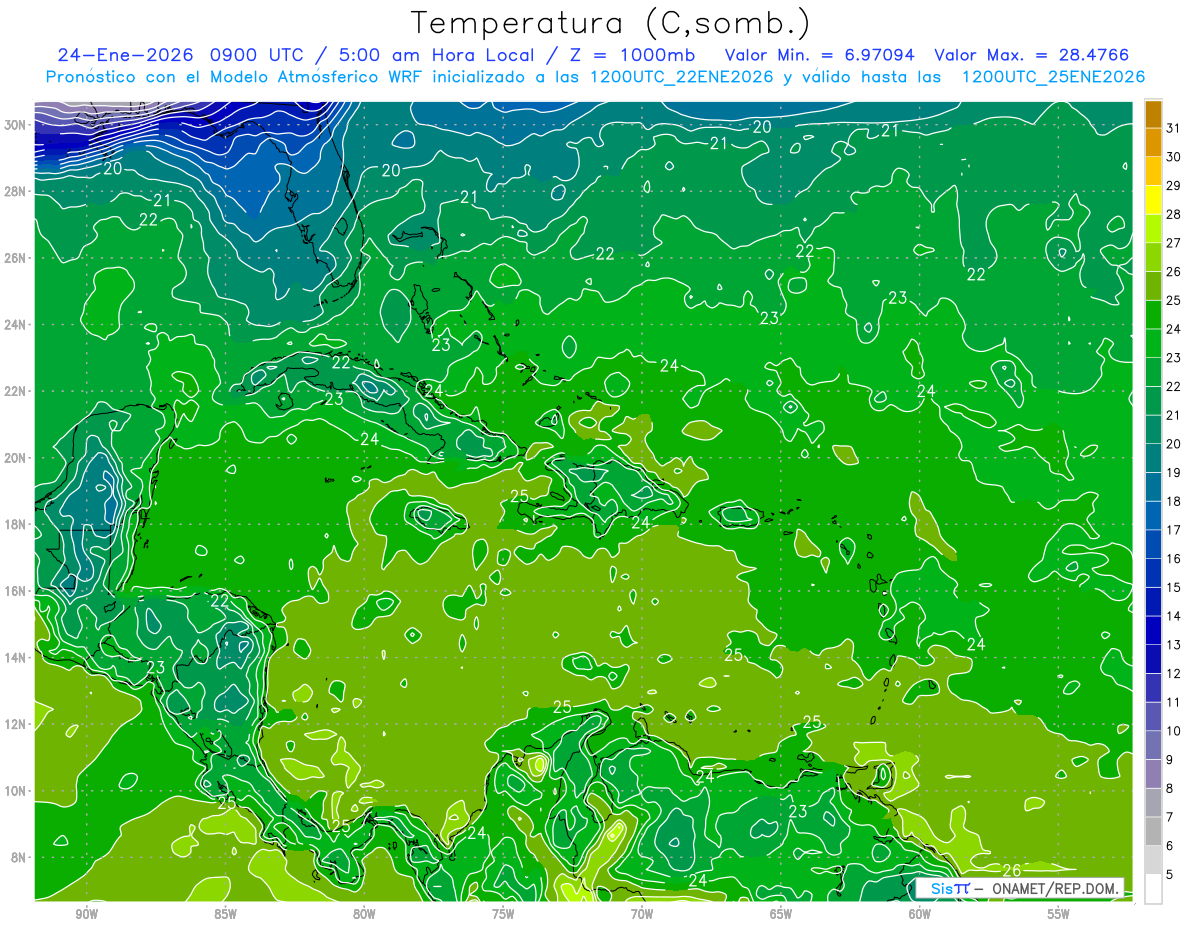Viewport: 1200px width, 927px height.
Task: Click value 16 on the colour scale
Action: 1174,559
